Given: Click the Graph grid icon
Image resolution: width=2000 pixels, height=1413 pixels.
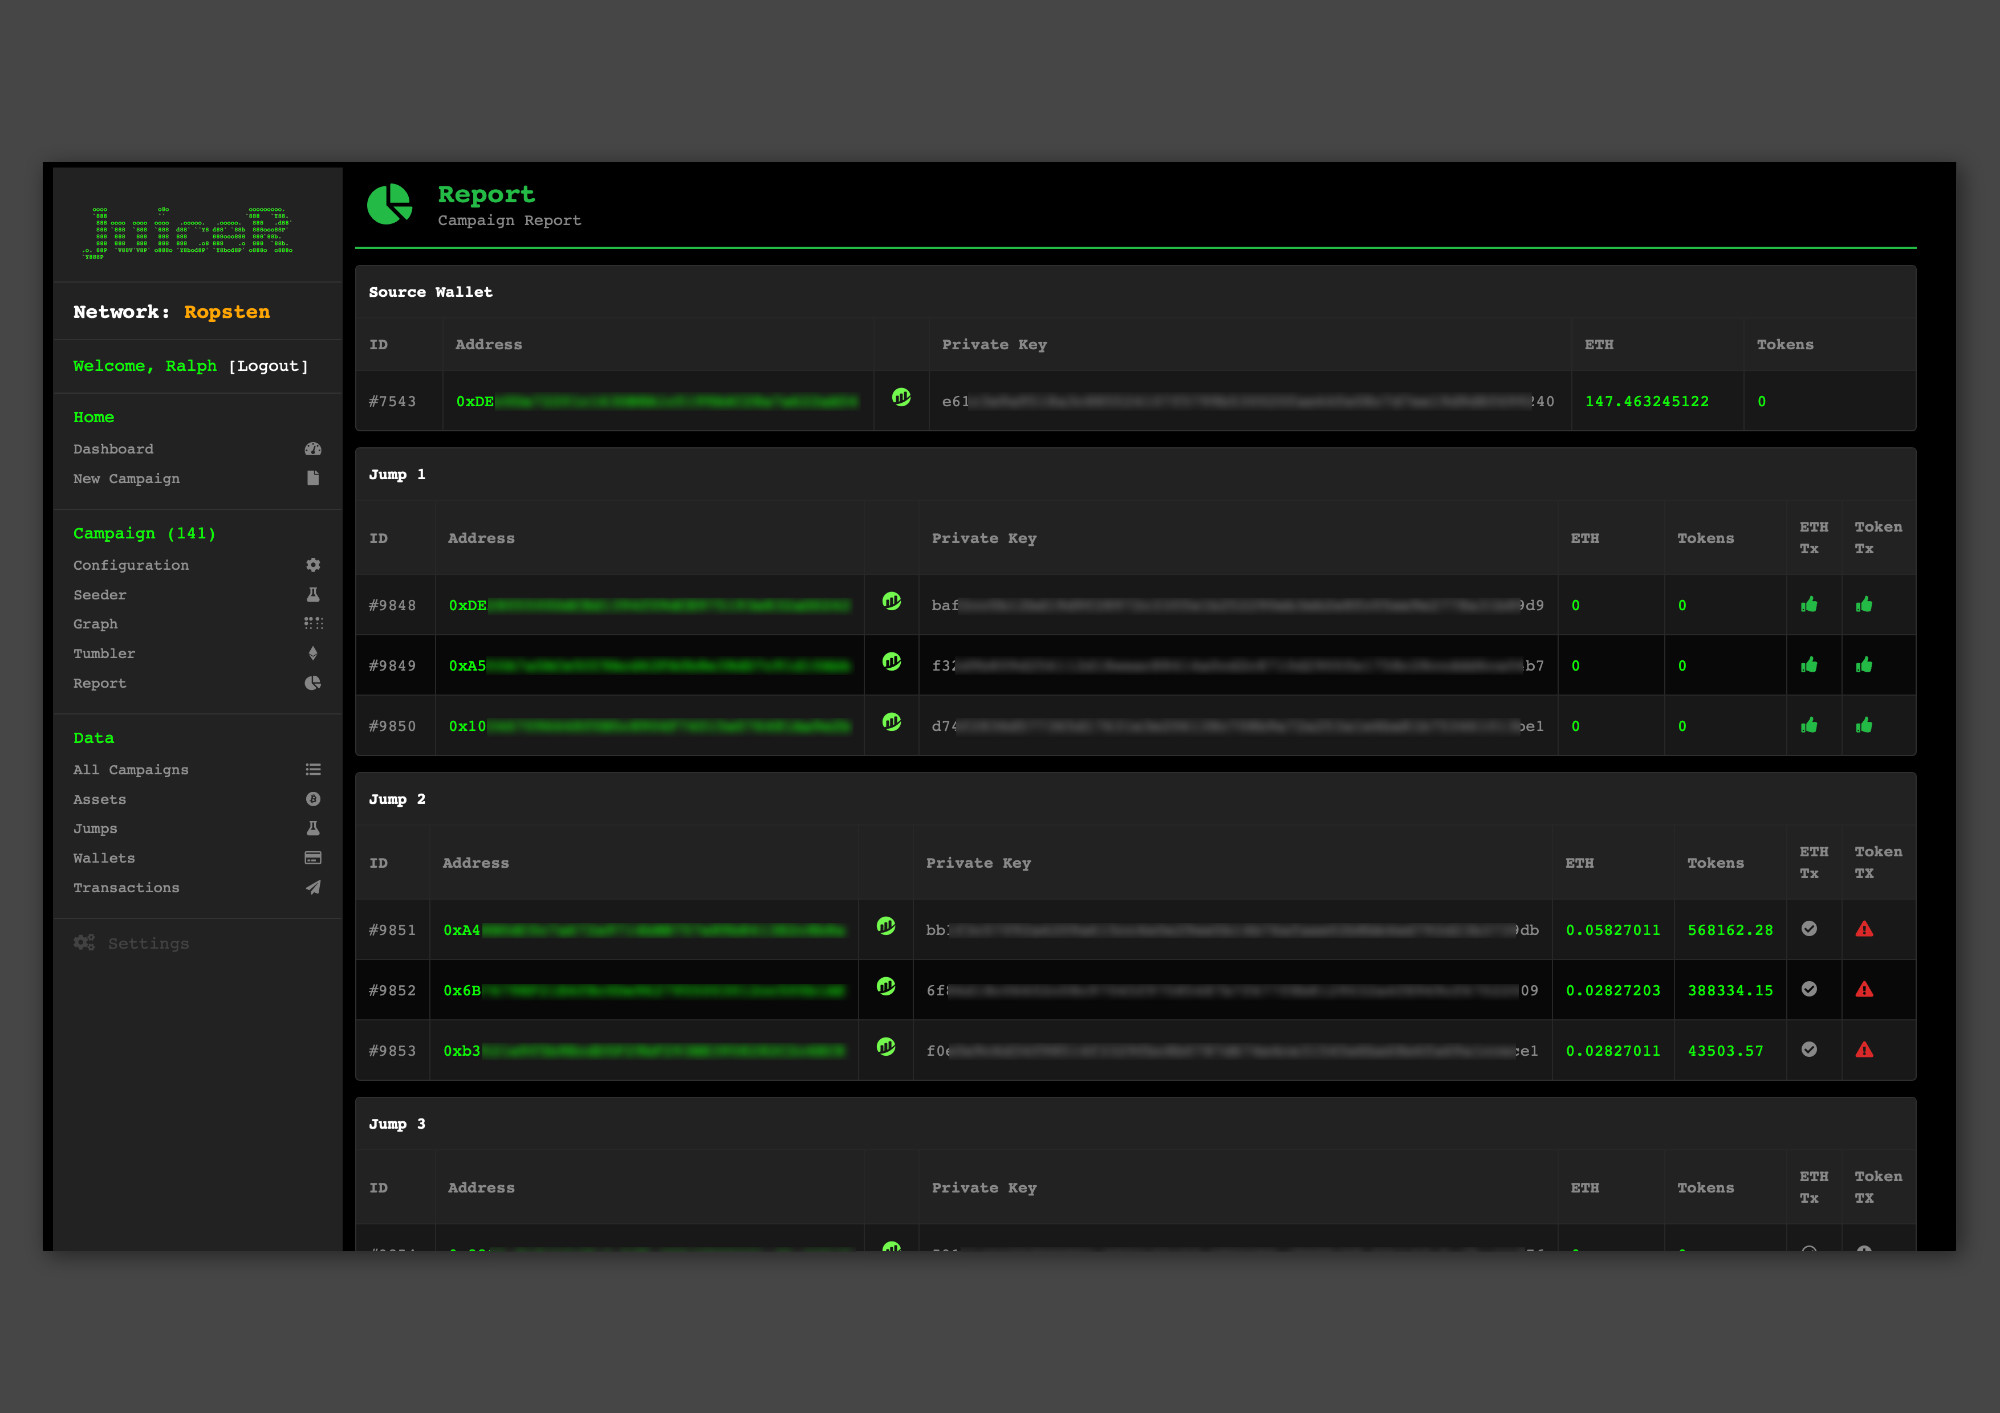Looking at the screenshot, I should (x=313, y=623).
